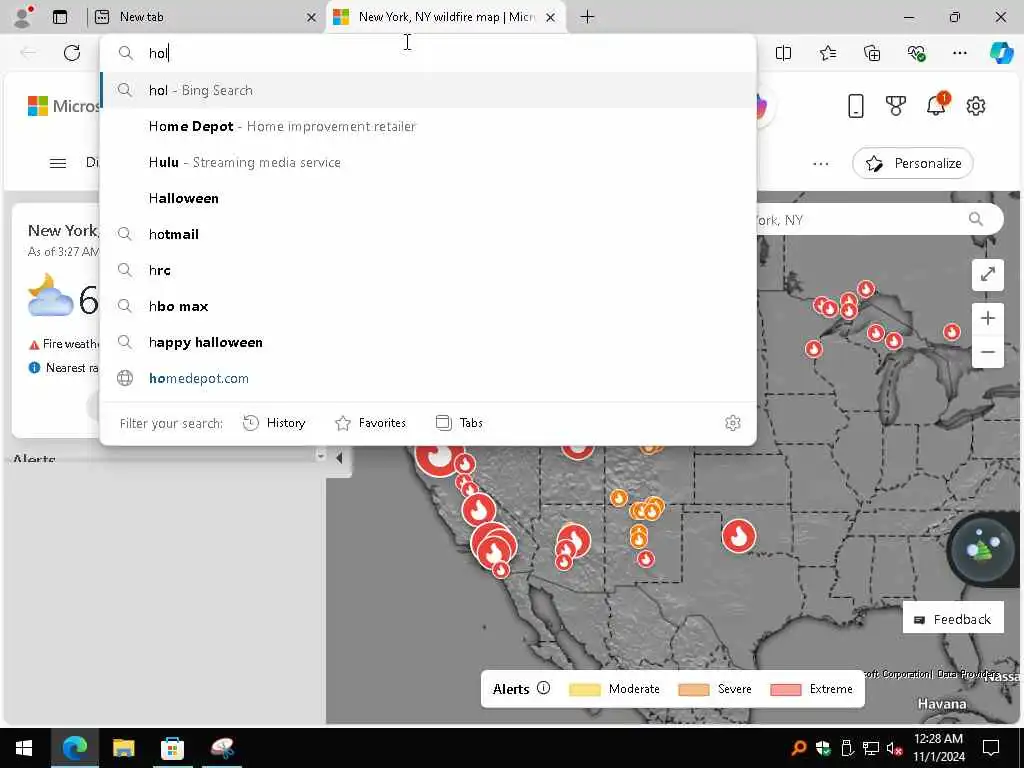Close the New tab tab
This screenshot has height=768, width=1024.
pyautogui.click(x=312, y=18)
